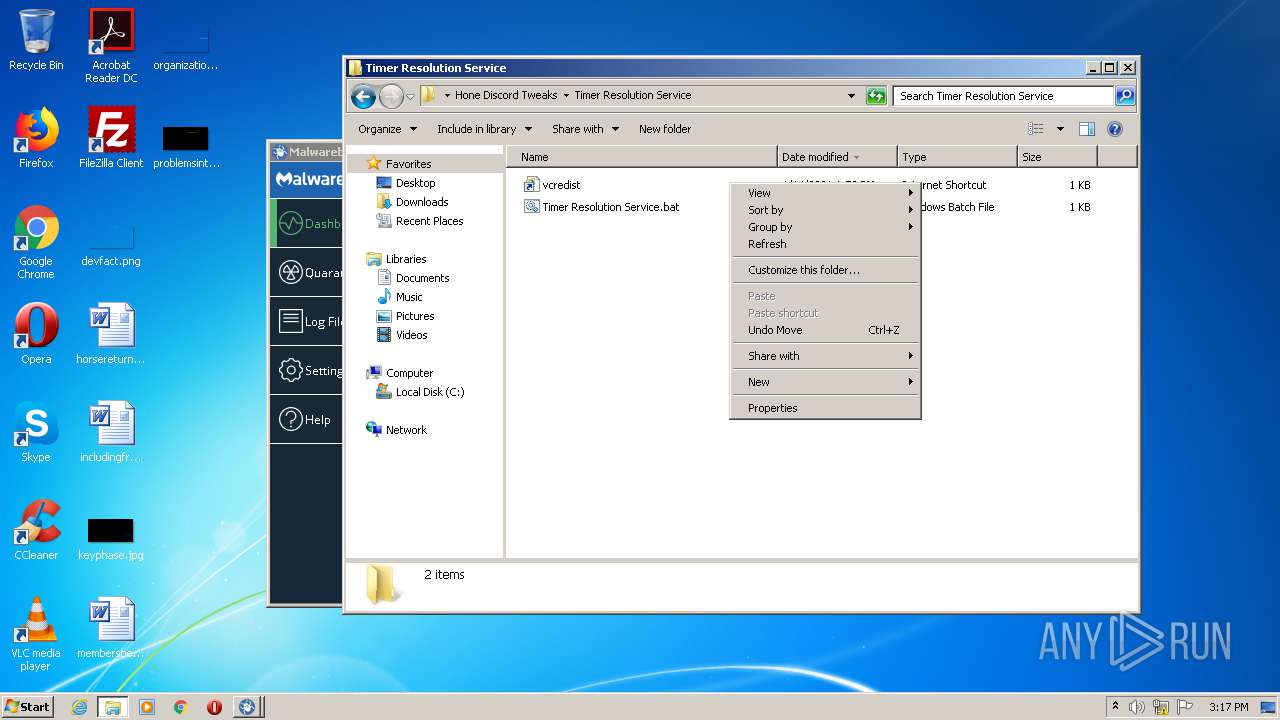Image resolution: width=1280 pixels, height=720 pixels.
Task: Refresh the Explorer address bar
Action: (876, 96)
